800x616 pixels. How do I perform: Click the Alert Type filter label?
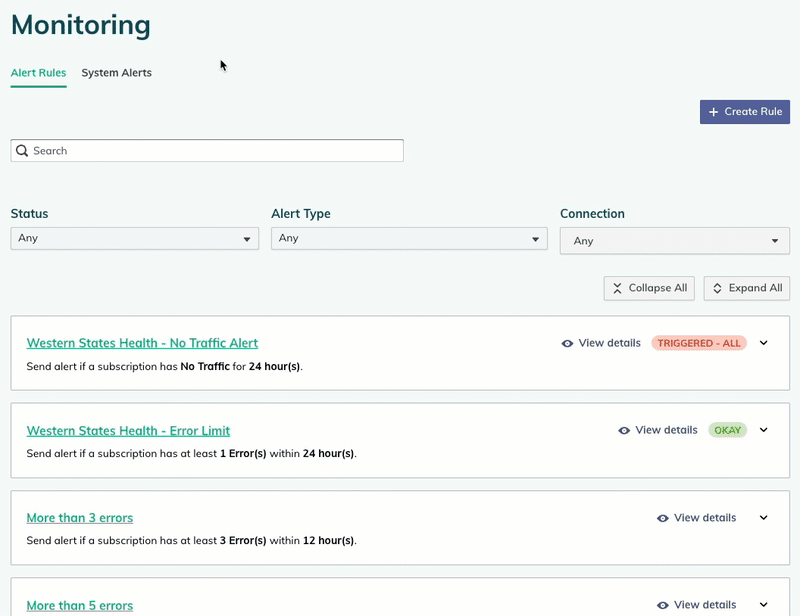(301, 214)
